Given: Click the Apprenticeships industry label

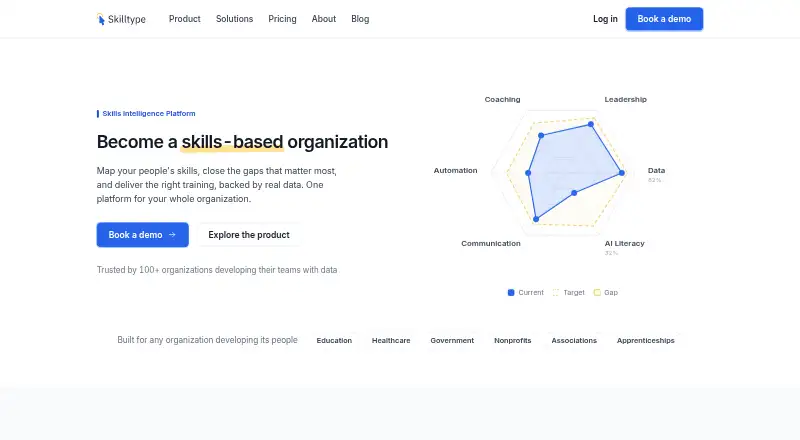Looking at the screenshot, I should pyautogui.click(x=645, y=340).
